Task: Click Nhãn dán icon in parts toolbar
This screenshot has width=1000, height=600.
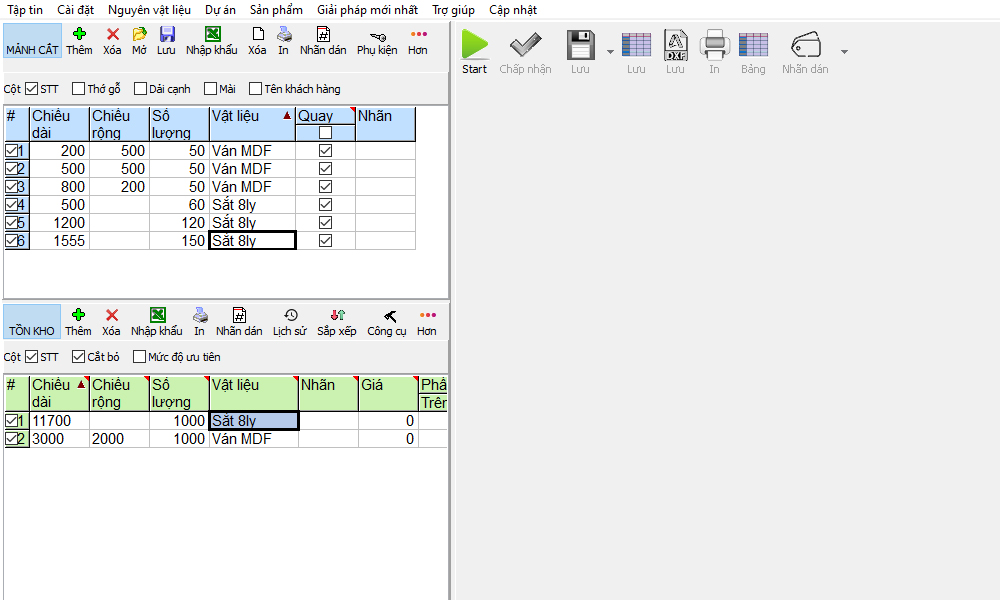Action: [x=322, y=35]
